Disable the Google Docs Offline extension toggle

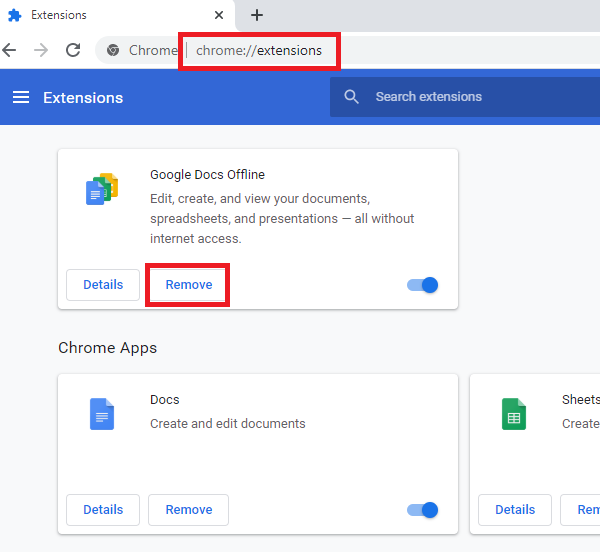(423, 285)
